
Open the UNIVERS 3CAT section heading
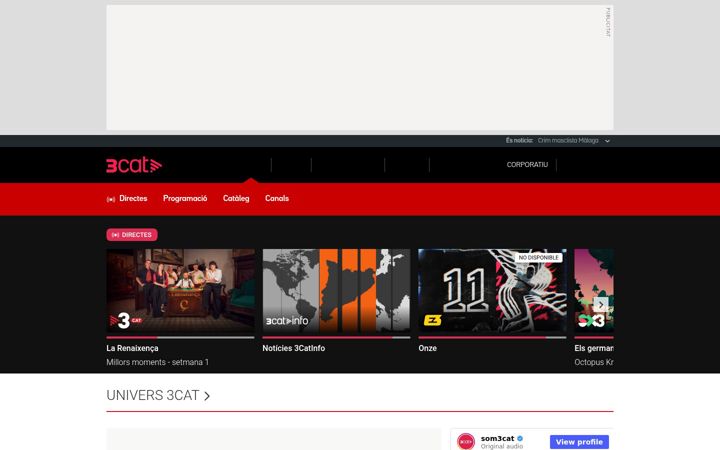(x=153, y=395)
